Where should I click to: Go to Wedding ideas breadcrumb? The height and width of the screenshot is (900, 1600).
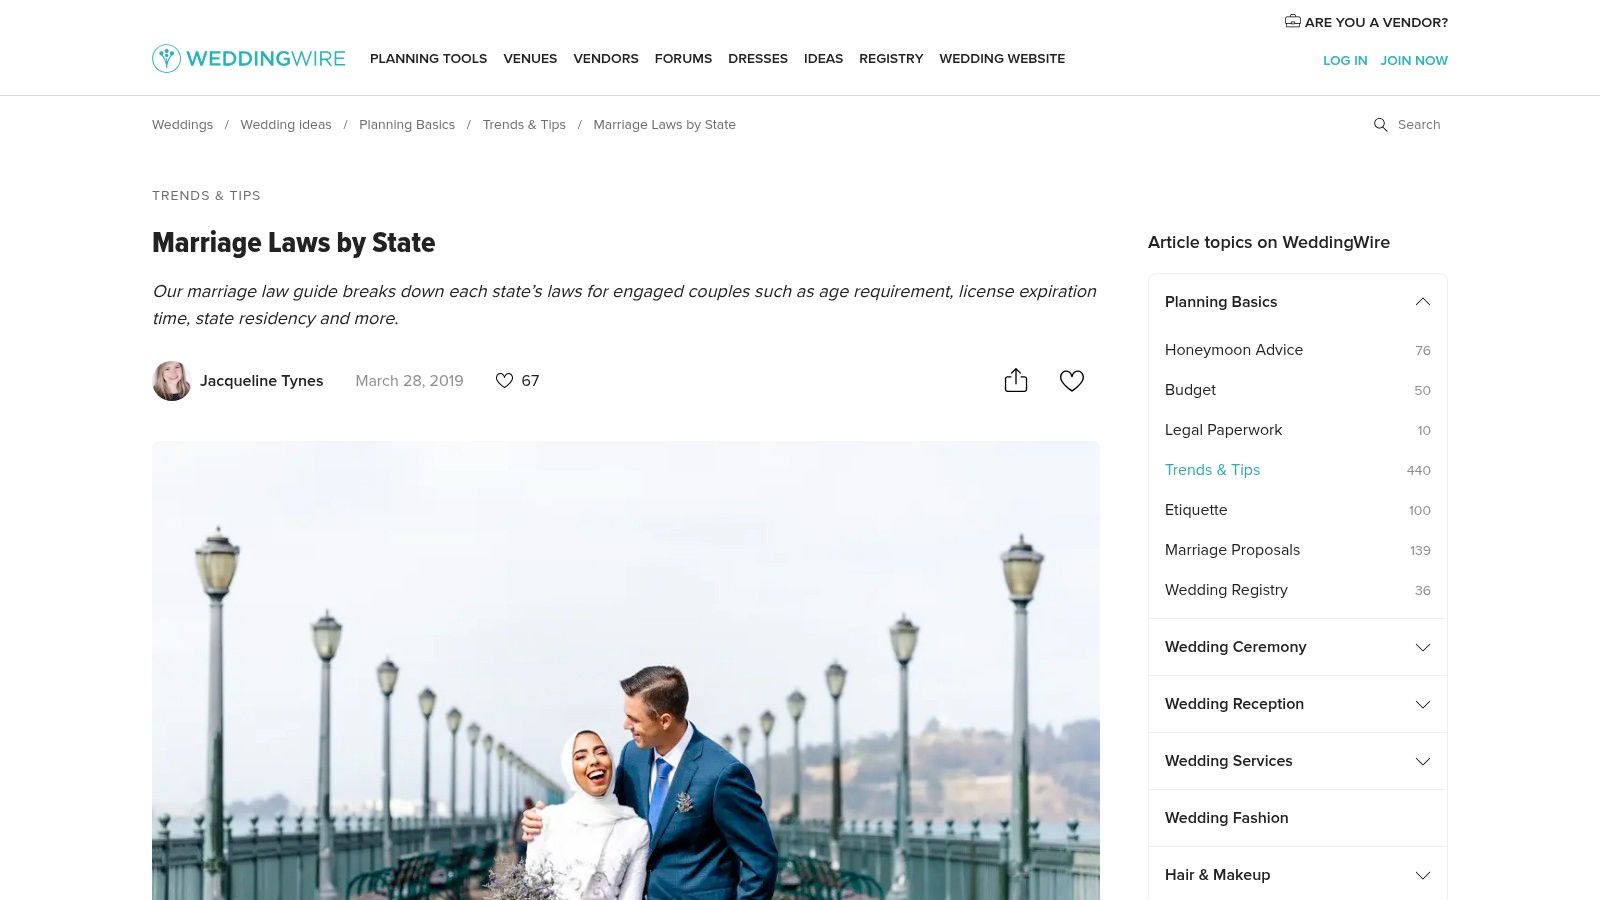[286, 125]
